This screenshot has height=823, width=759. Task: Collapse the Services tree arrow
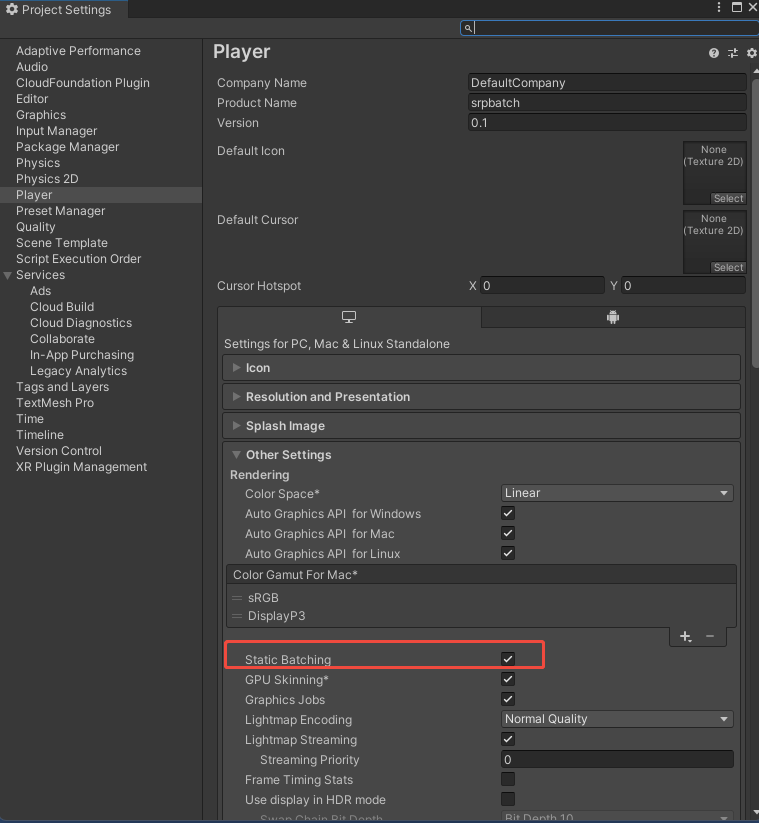pos(7,275)
